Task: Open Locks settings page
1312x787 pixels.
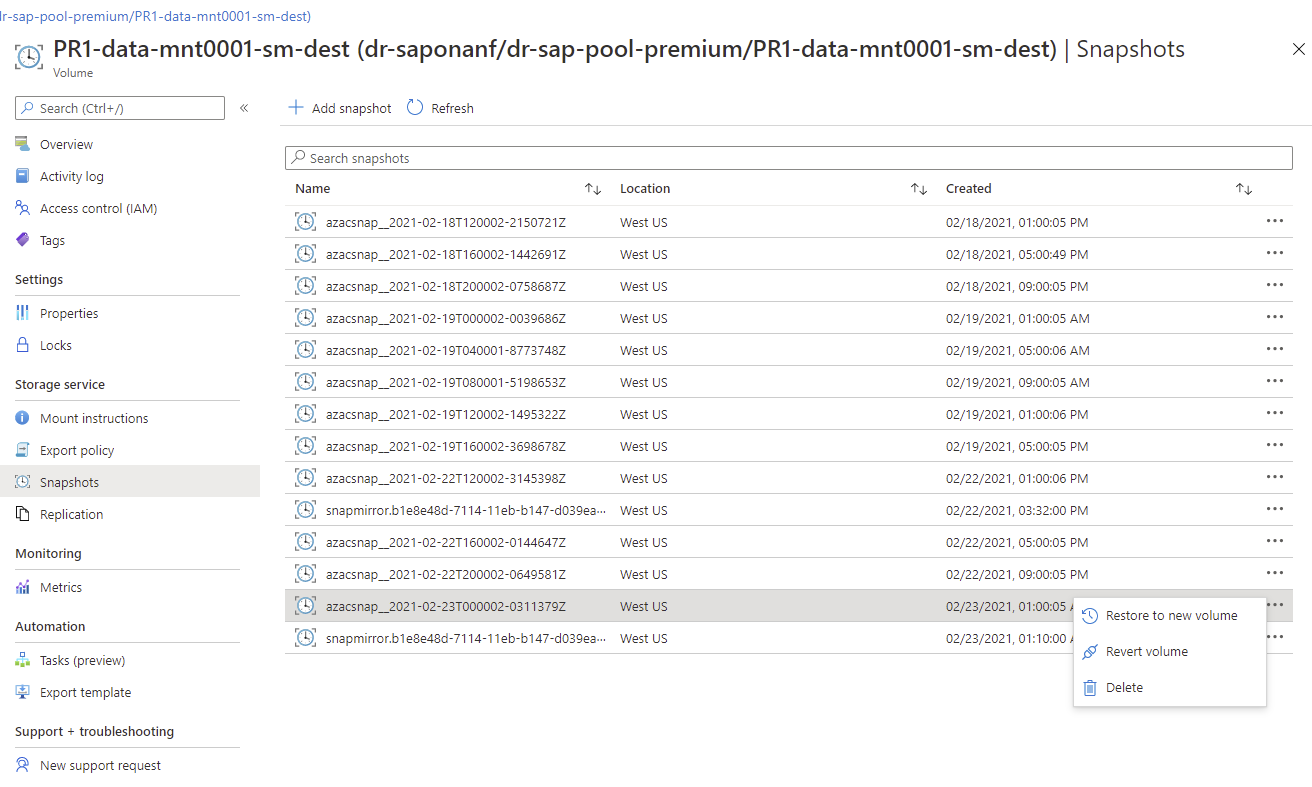Action: [56, 346]
